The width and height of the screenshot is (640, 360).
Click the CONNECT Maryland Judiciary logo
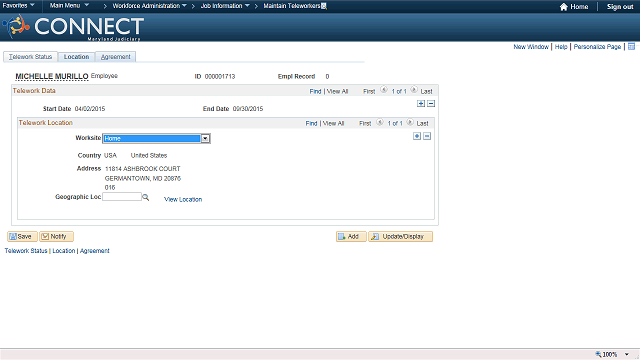click(x=73, y=27)
